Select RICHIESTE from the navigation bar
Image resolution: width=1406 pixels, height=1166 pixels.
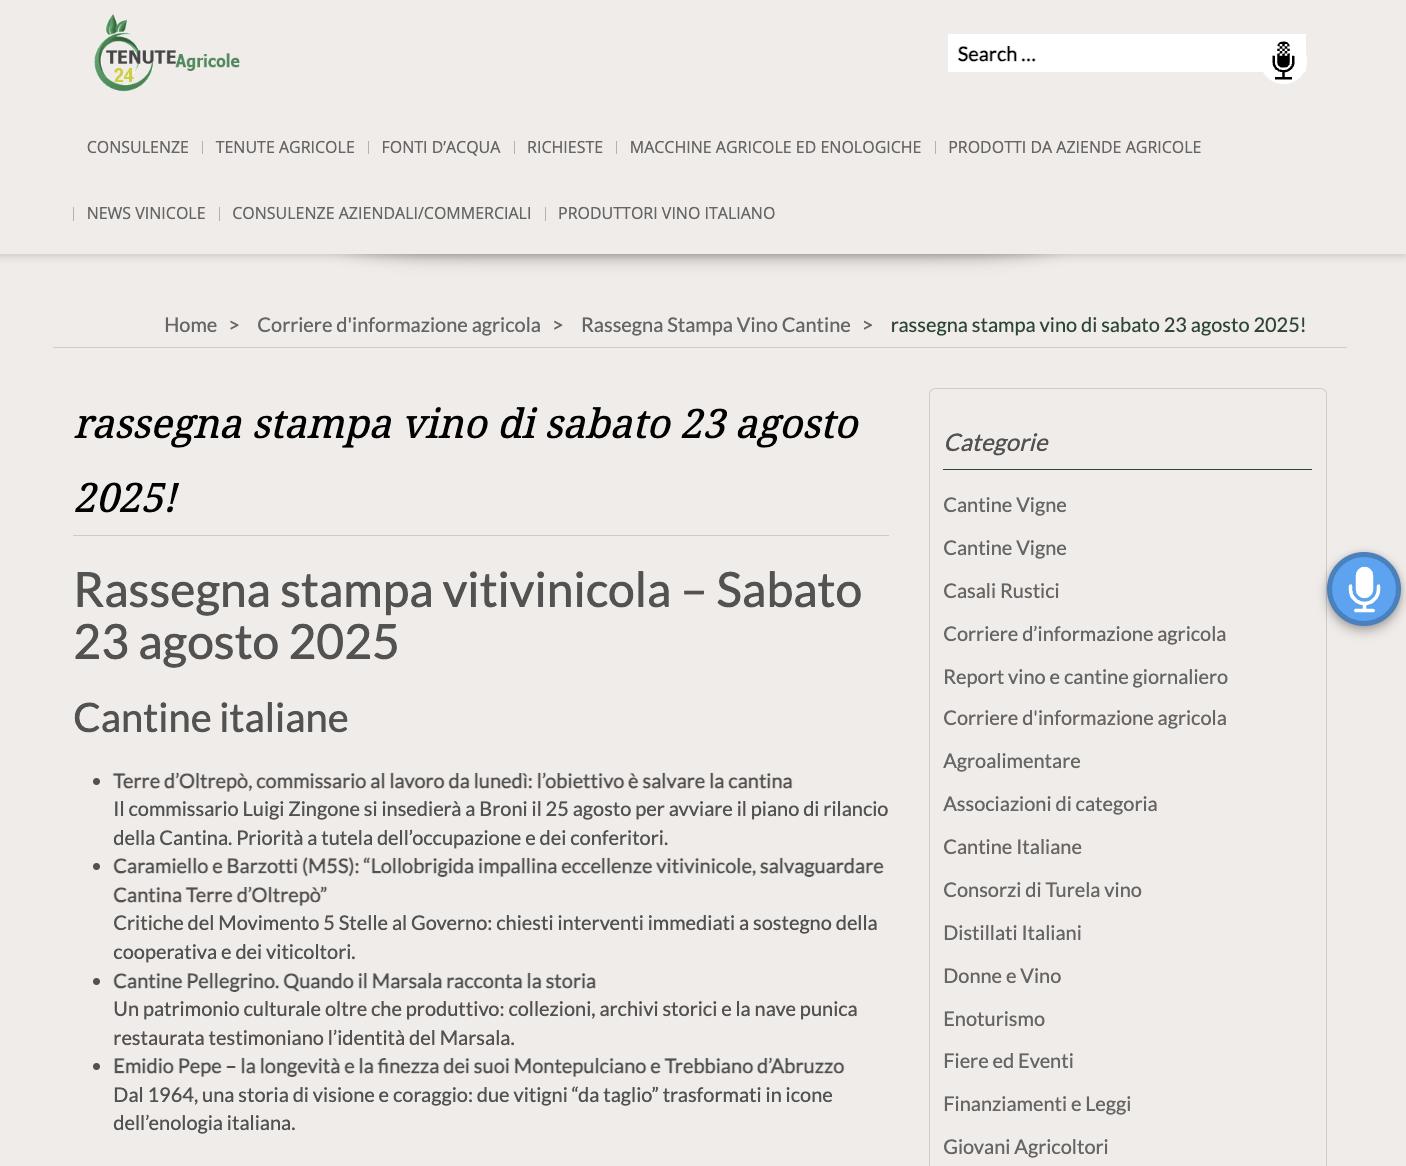(x=565, y=147)
